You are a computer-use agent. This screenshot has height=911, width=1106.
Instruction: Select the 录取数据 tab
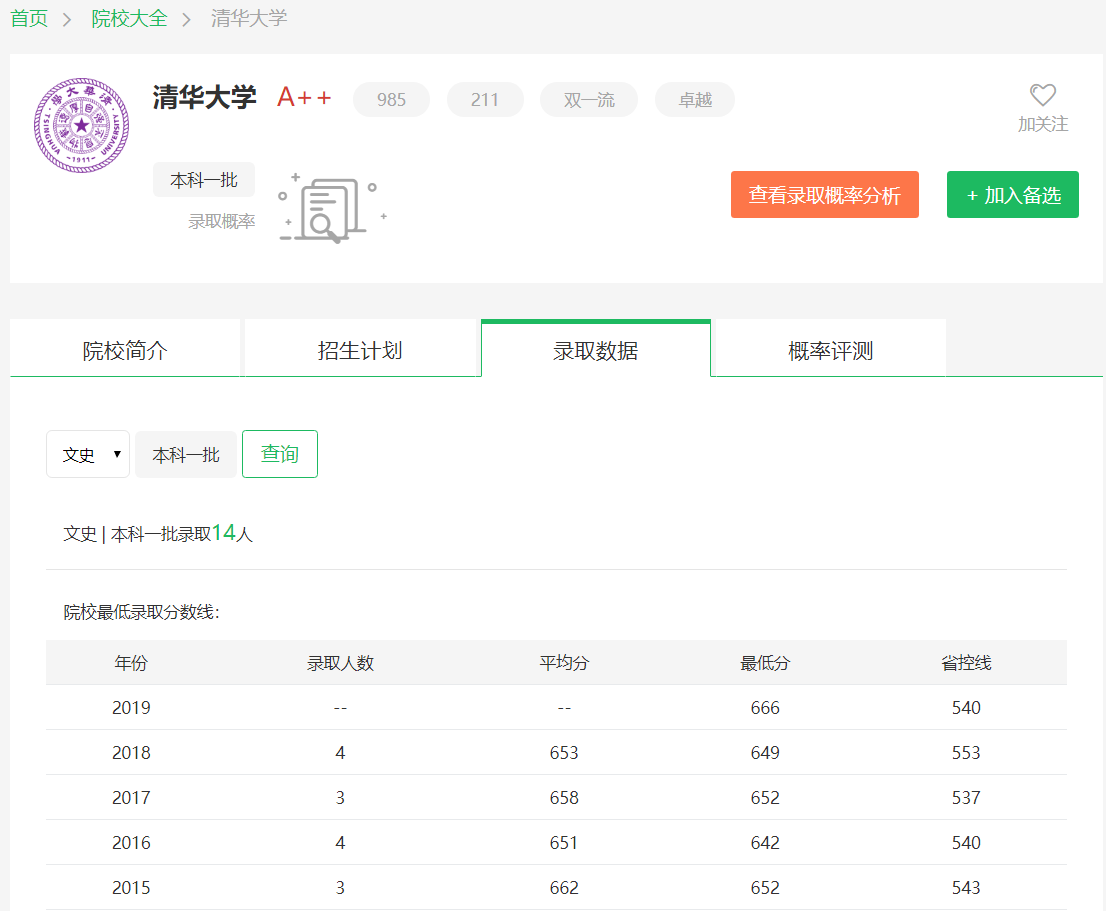(x=596, y=350)
